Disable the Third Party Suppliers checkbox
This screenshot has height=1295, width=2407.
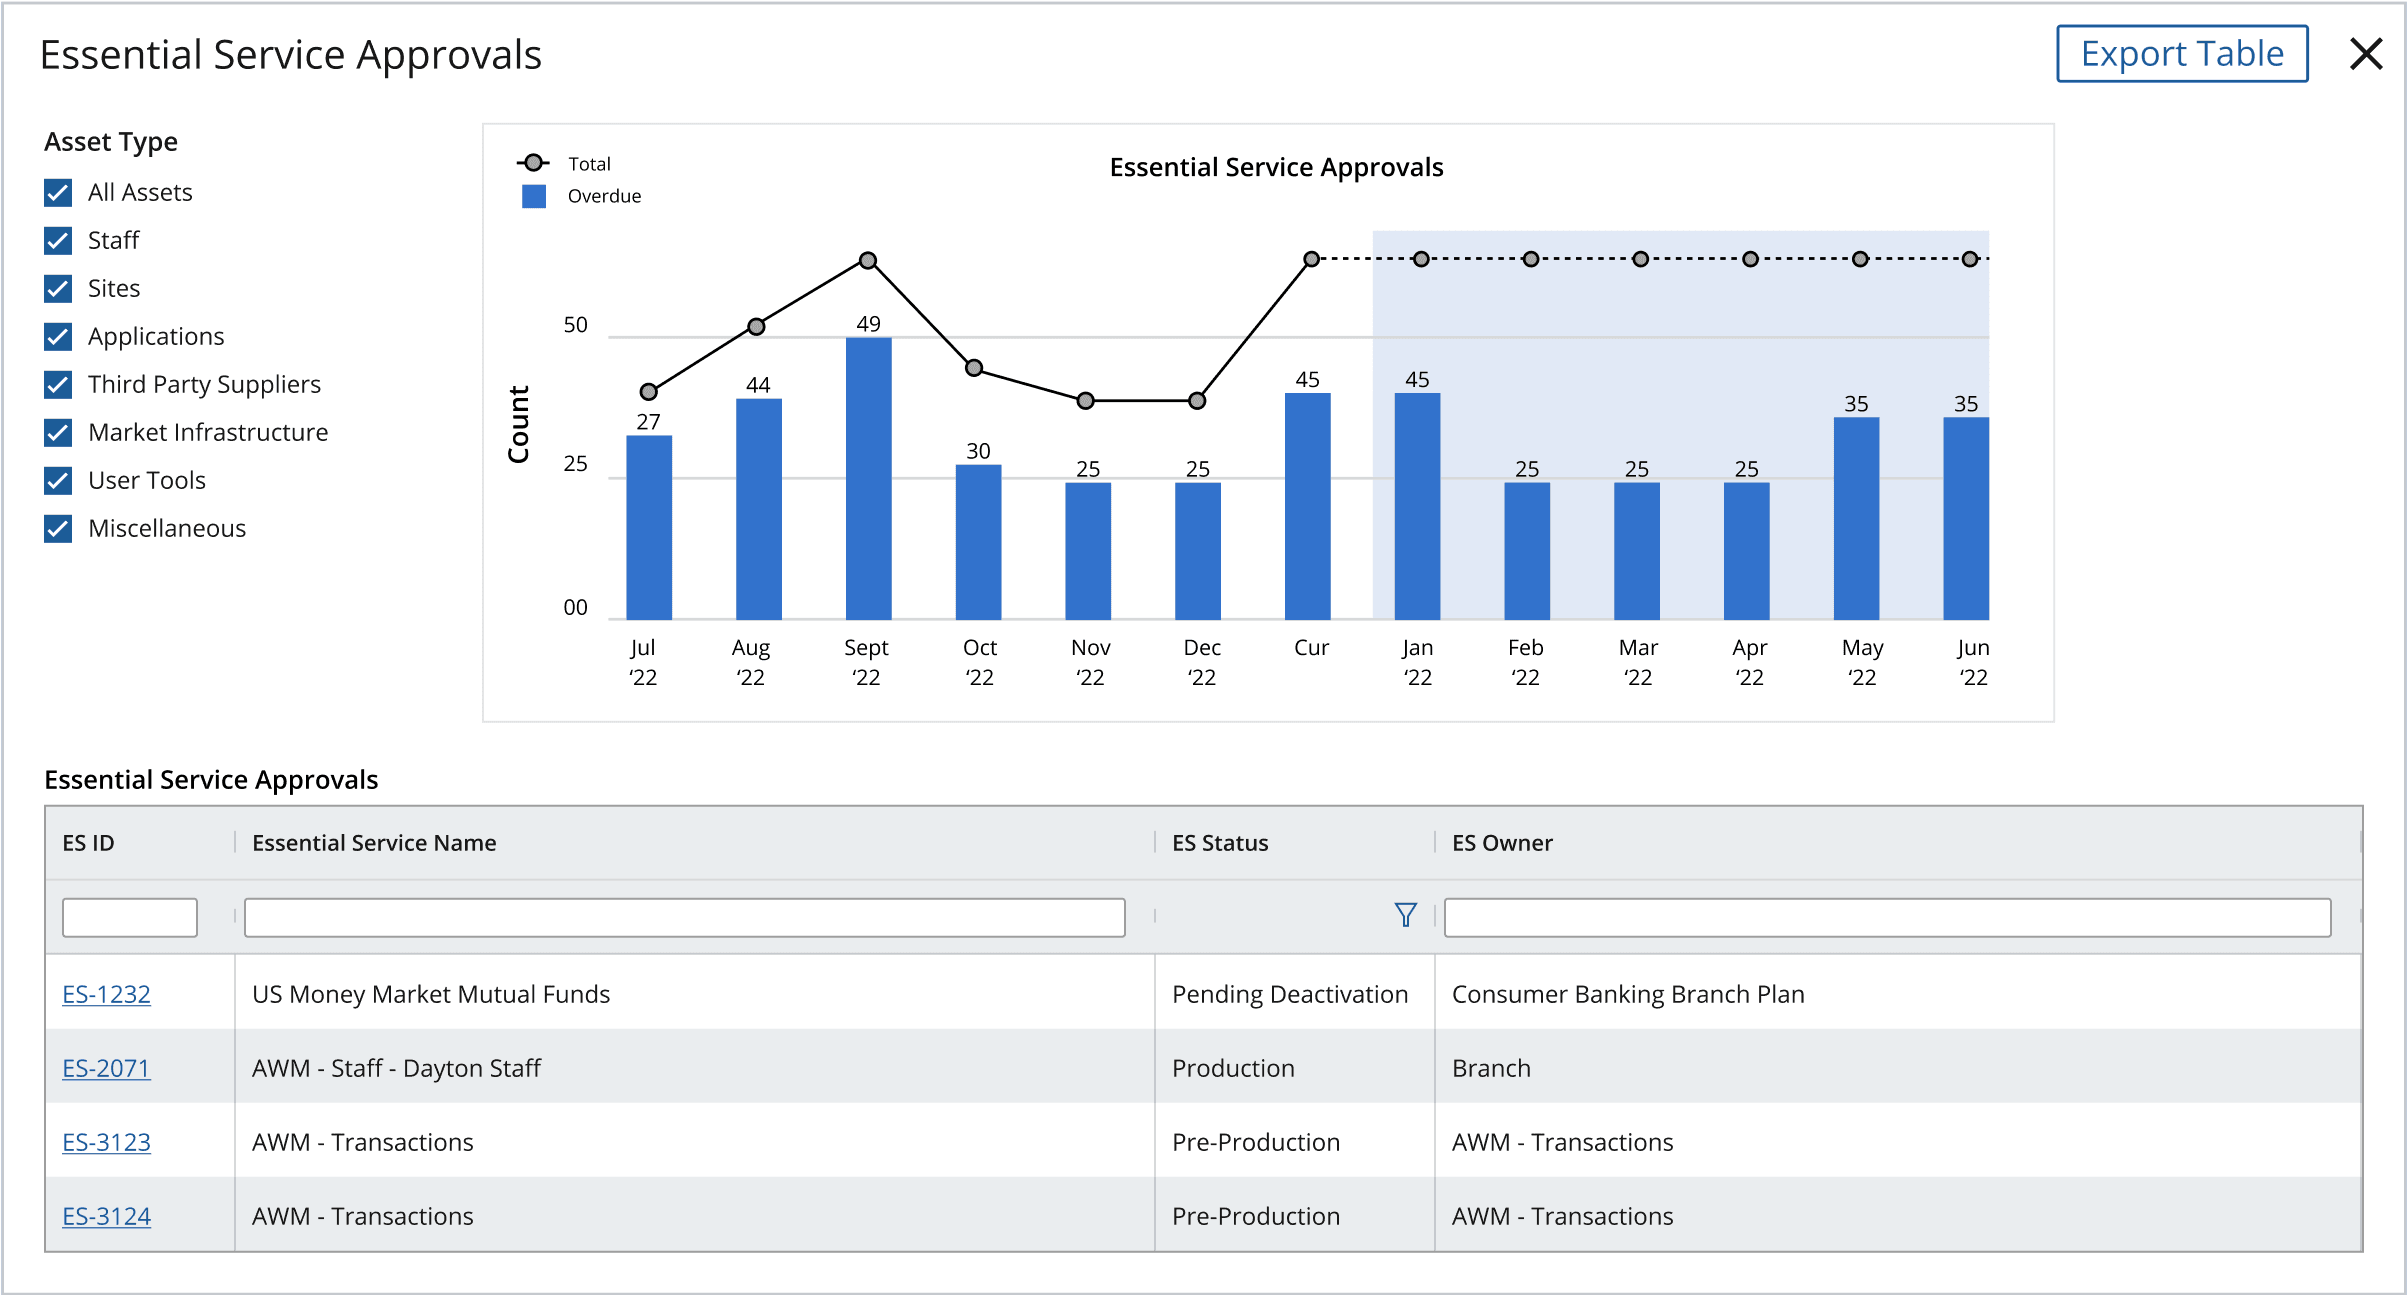click(58, 385)
